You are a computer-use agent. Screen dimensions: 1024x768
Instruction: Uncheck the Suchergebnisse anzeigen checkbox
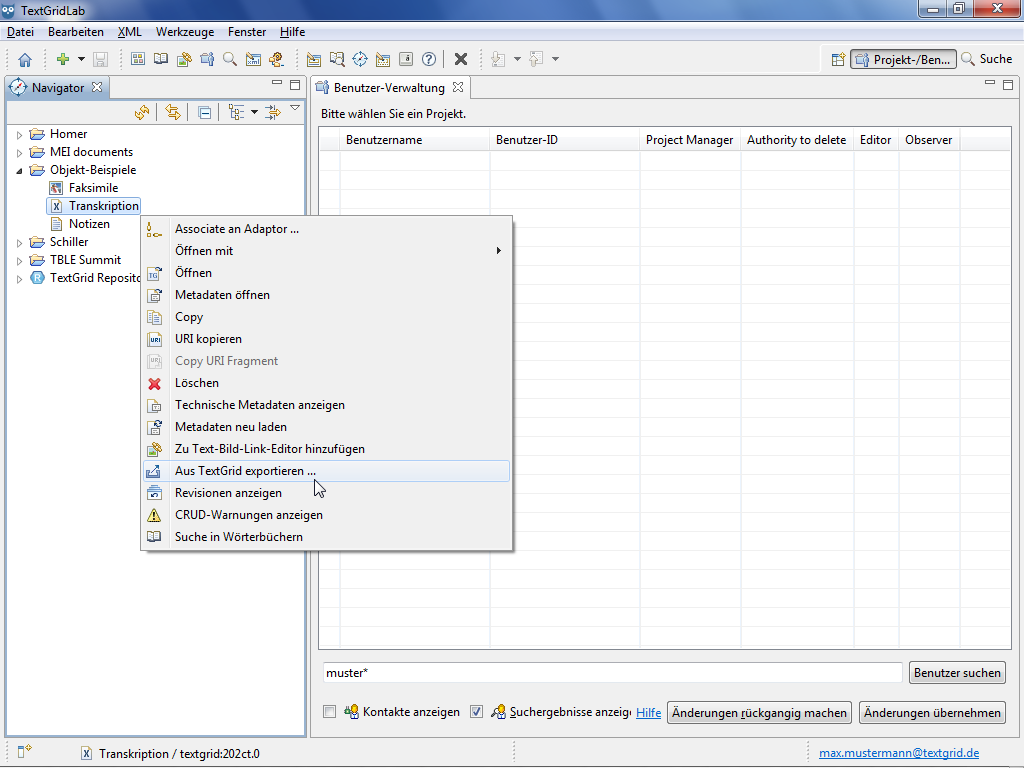(476, 712)
